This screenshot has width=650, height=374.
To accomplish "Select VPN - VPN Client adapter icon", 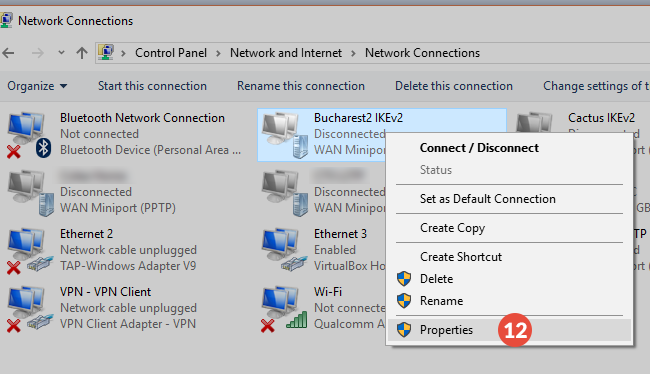I will point(31,309).
